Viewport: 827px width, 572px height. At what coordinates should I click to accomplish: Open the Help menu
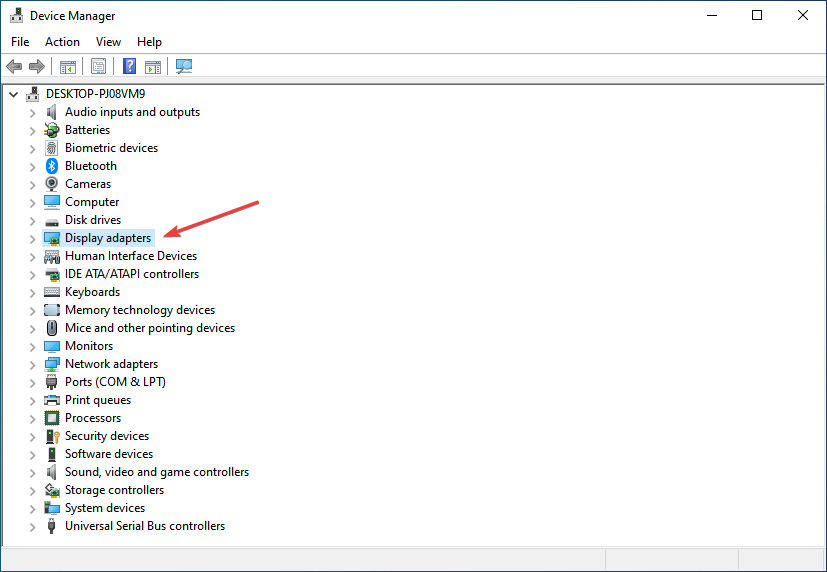point(149,42)
